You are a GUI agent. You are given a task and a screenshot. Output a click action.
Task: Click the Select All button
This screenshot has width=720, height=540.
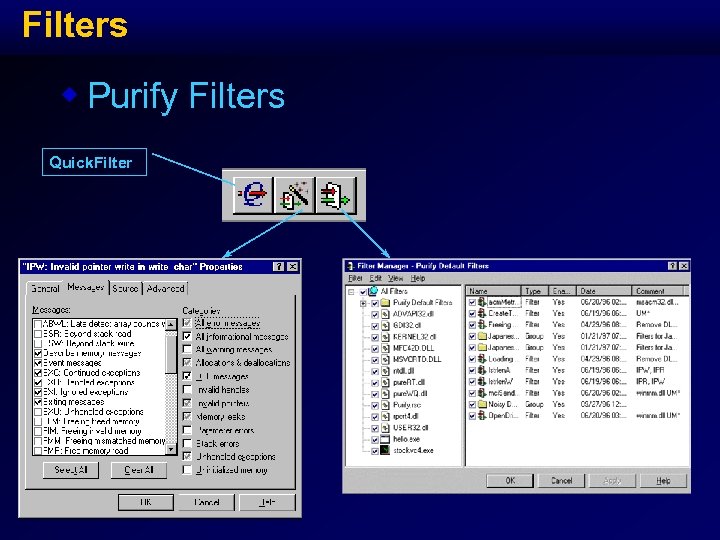(71, 470)
